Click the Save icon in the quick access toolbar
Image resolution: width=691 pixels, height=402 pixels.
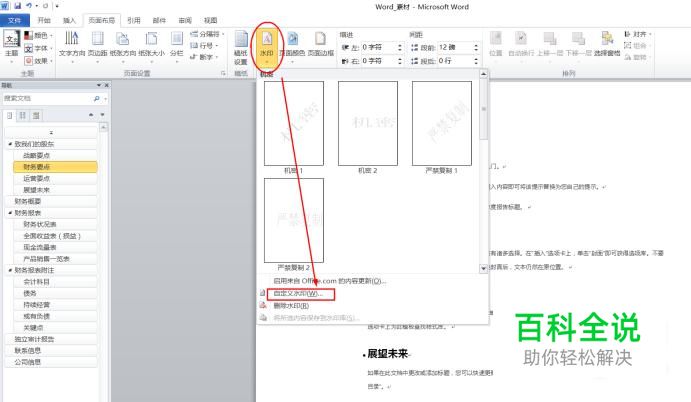point(18,6)
